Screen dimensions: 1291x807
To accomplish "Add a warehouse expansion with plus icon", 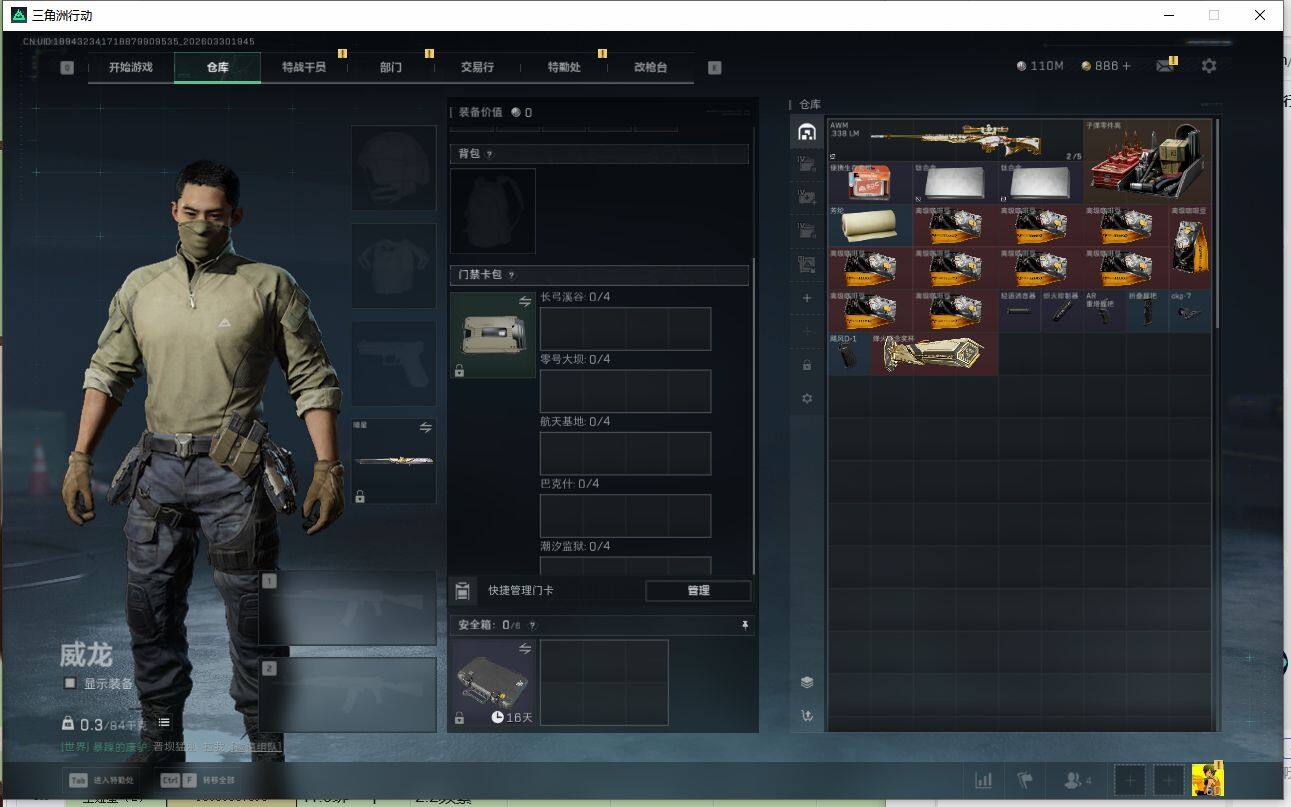I will click(x=807, y=298).
